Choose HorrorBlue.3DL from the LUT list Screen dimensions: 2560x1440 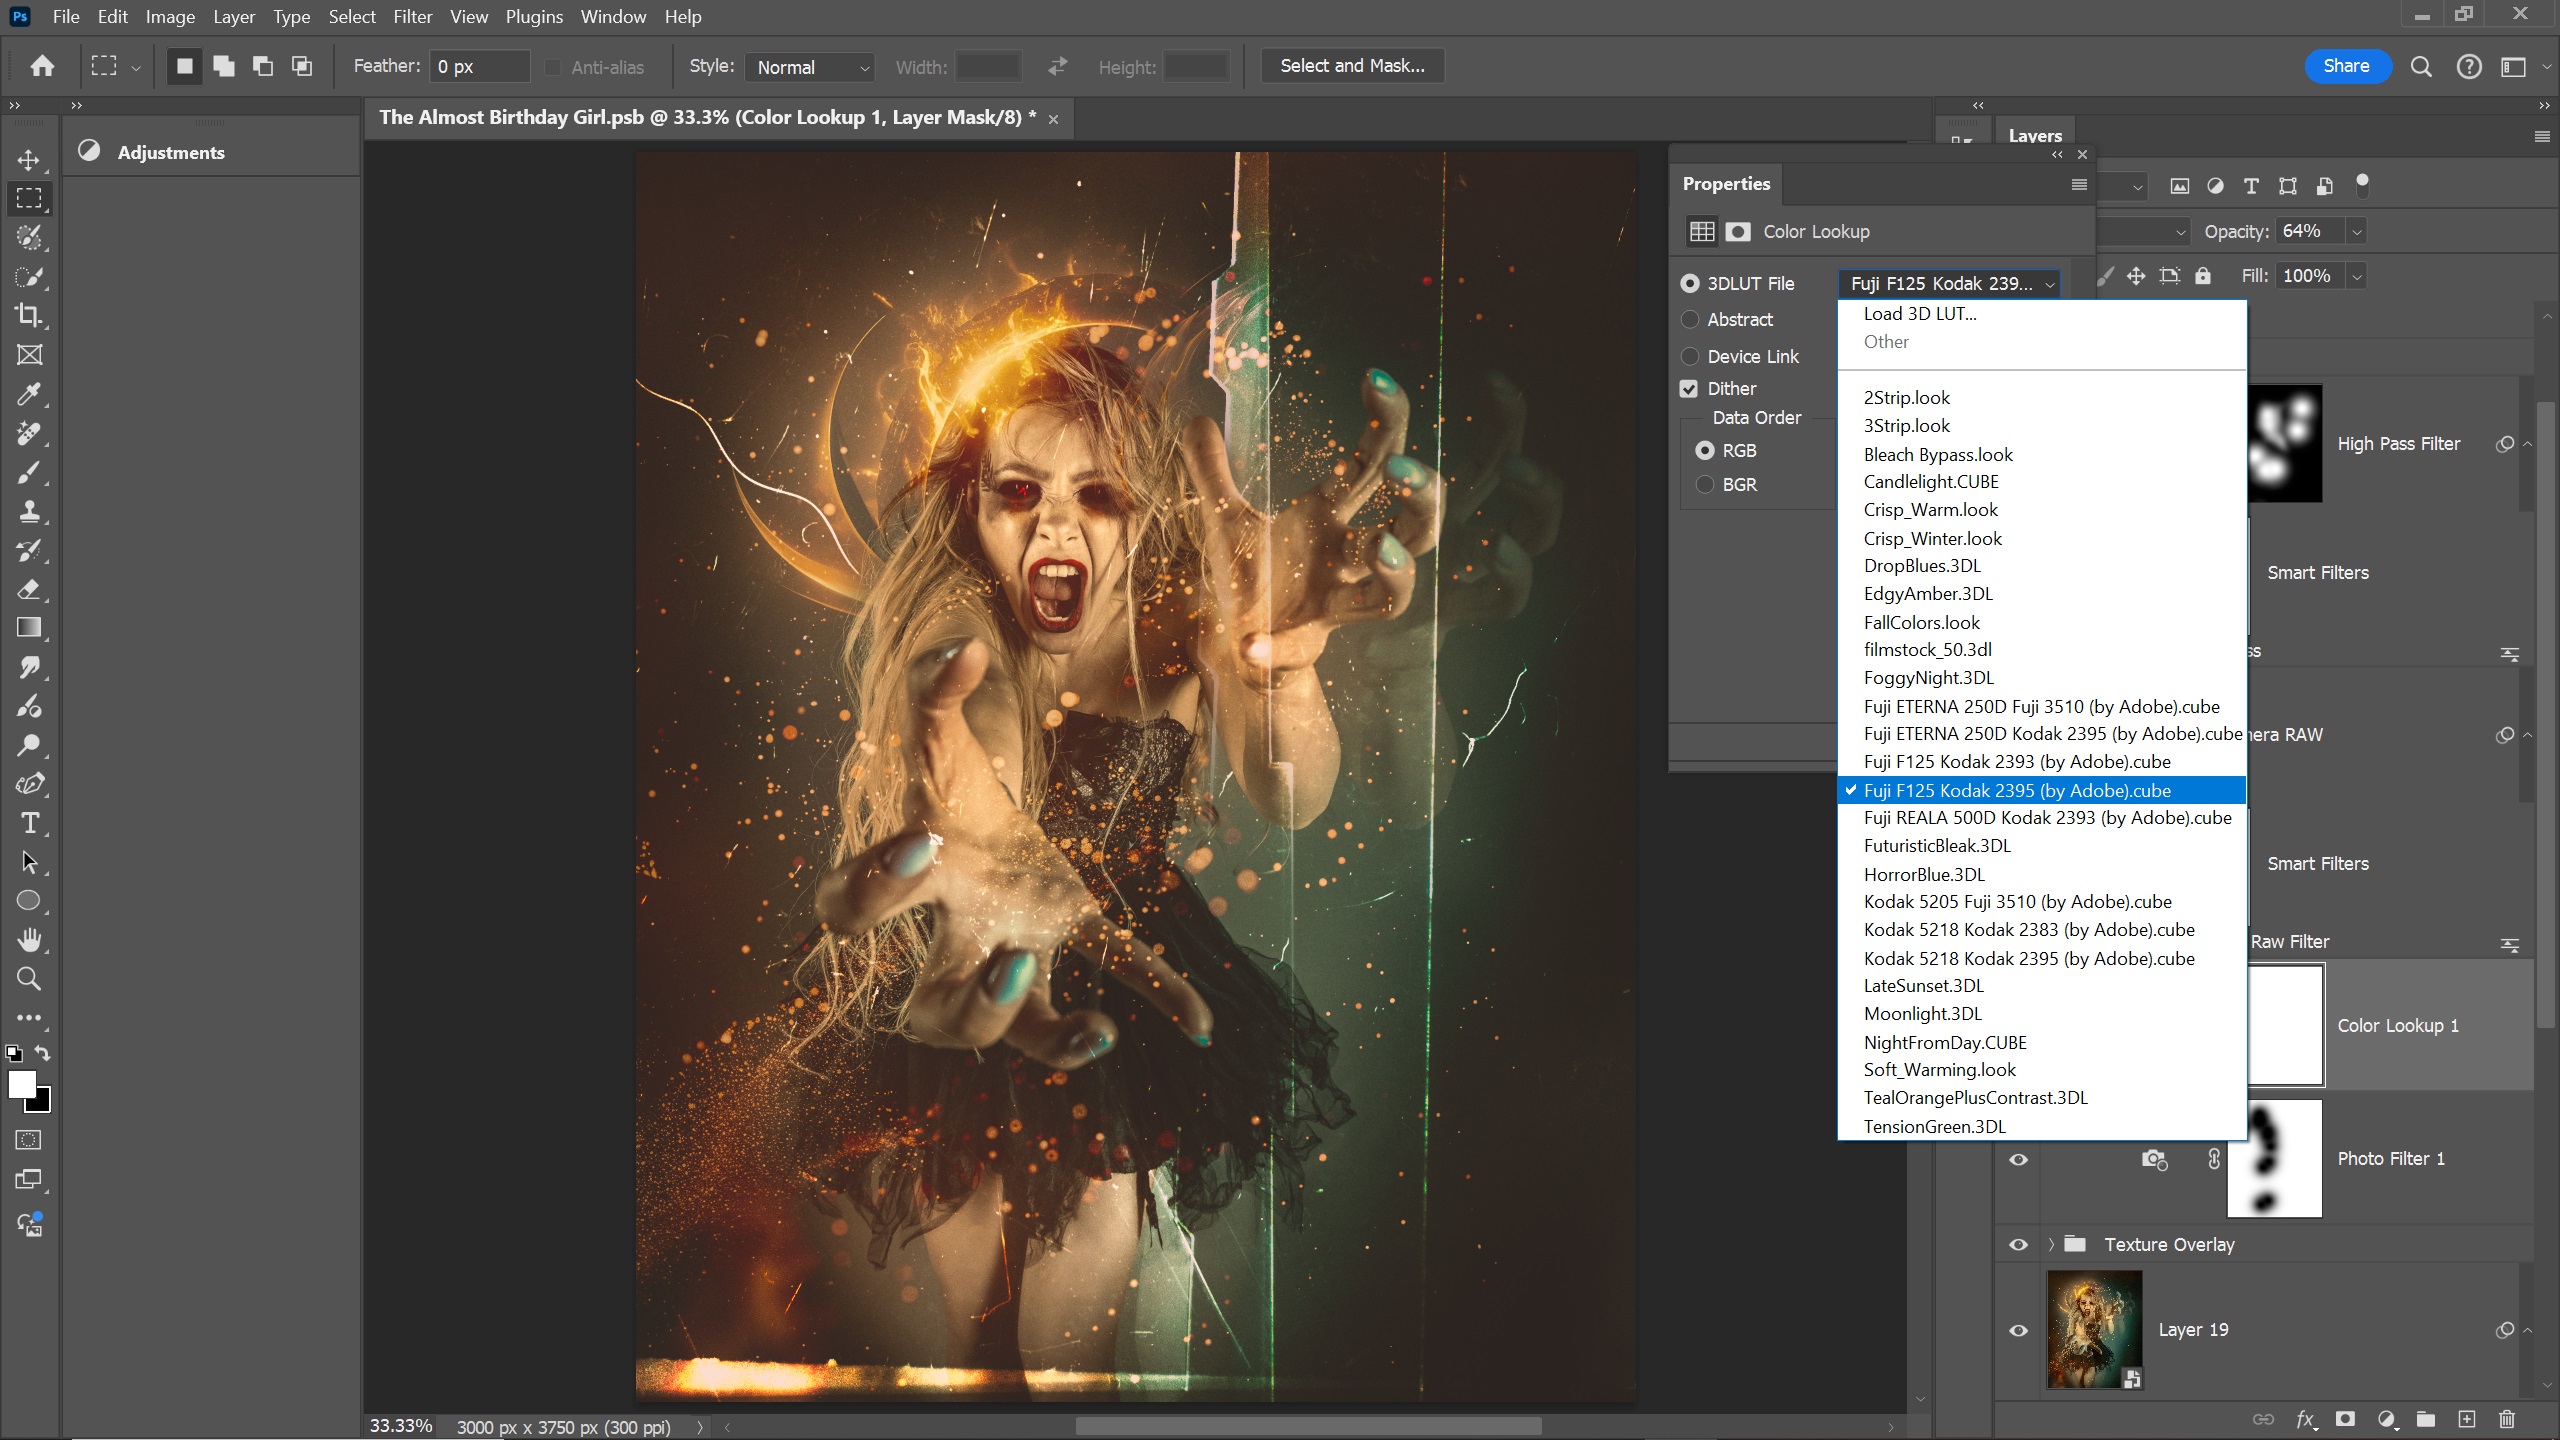(x=1924, y=874)
